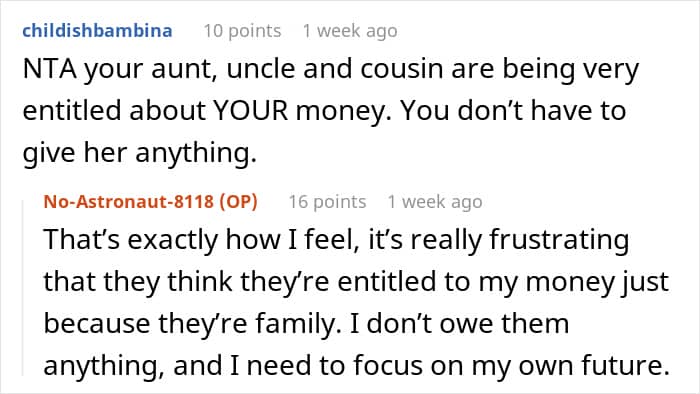Click the "10 points" score label

pos(242,31)
